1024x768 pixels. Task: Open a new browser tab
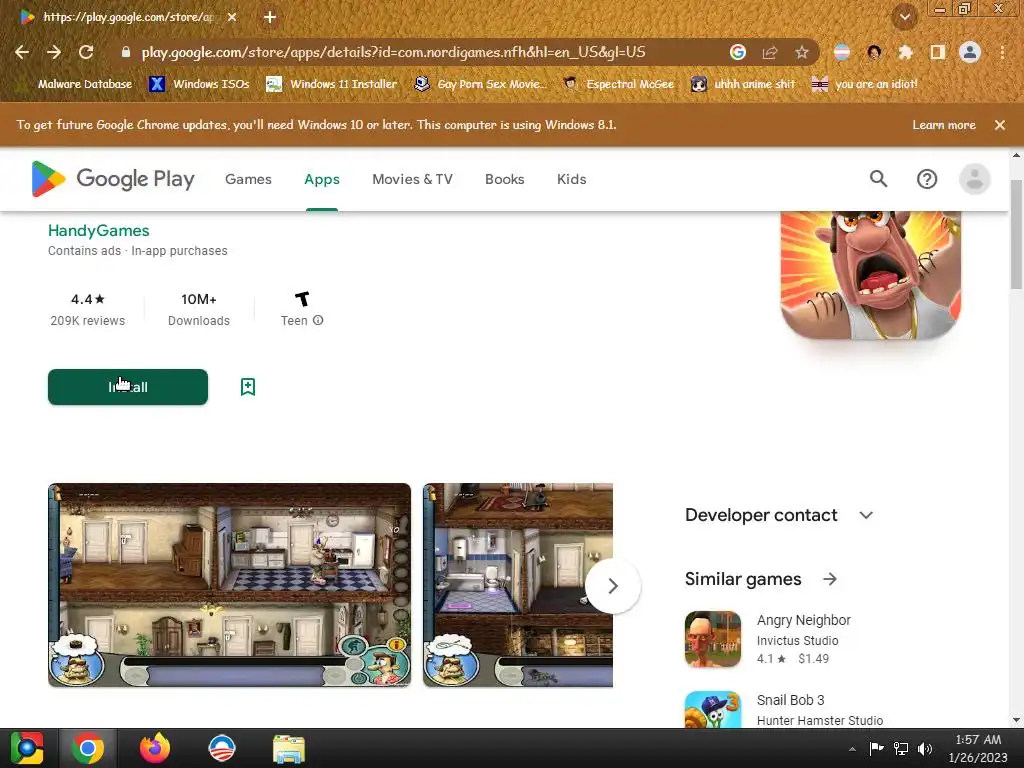click(270, 17)
